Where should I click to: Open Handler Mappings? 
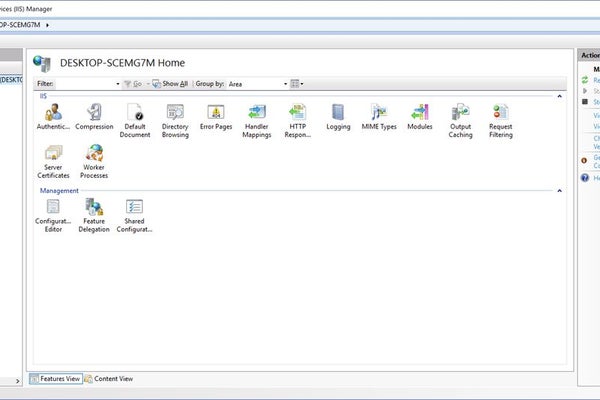tap(257, 121)
